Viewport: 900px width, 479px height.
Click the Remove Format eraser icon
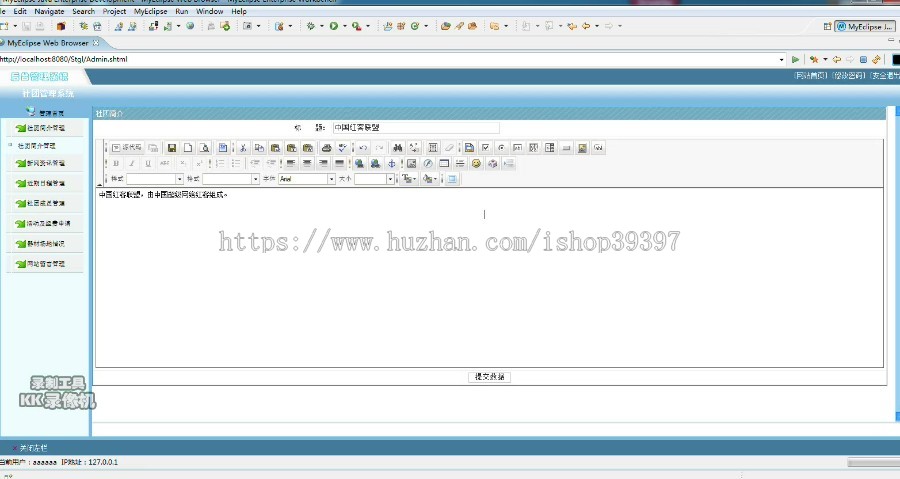[x=449, y=148]
